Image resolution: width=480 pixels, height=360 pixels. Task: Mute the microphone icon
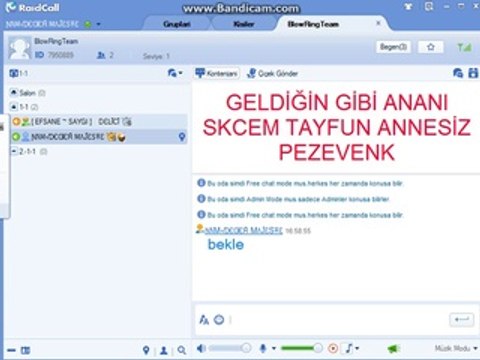pyautogui.click(x=263, y=349)
